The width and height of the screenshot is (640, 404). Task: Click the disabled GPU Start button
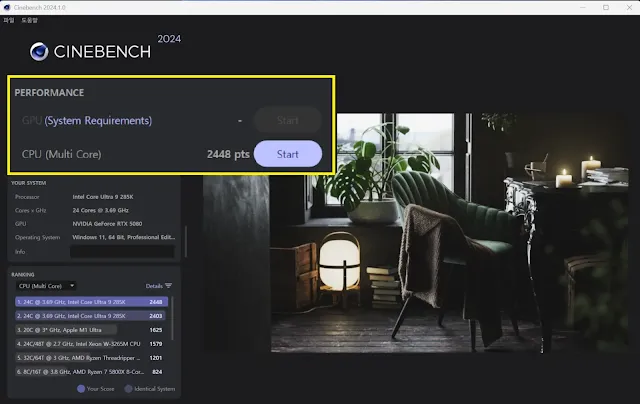click(288, 120)
